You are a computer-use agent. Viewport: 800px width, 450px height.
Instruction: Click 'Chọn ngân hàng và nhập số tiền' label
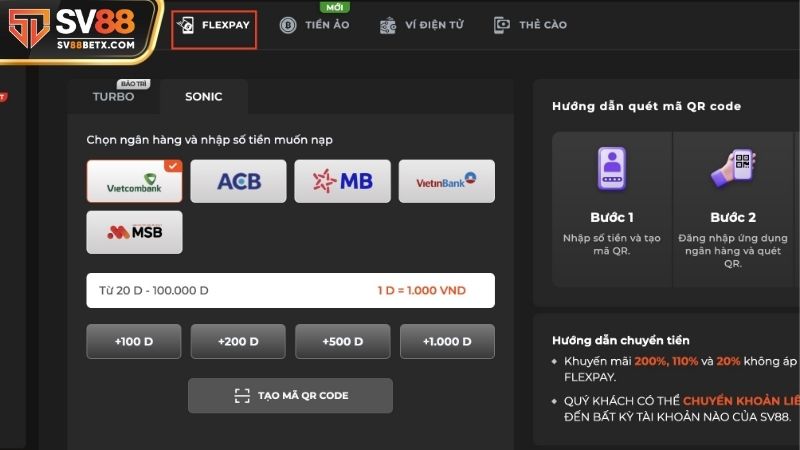point(210,140)
